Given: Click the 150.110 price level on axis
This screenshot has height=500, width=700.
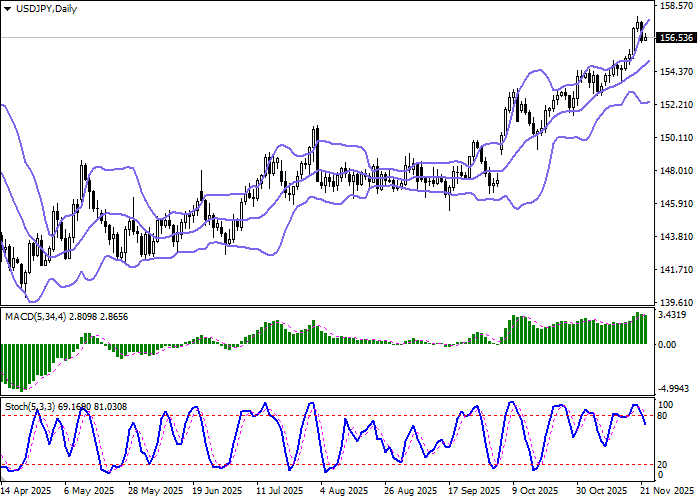Looking at the screenshot, I should tap(676, 138).
